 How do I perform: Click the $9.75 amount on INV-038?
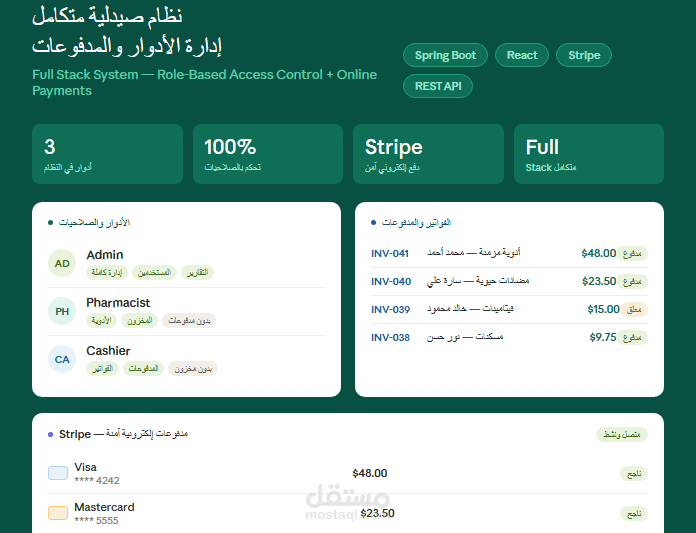click(603, 337)
